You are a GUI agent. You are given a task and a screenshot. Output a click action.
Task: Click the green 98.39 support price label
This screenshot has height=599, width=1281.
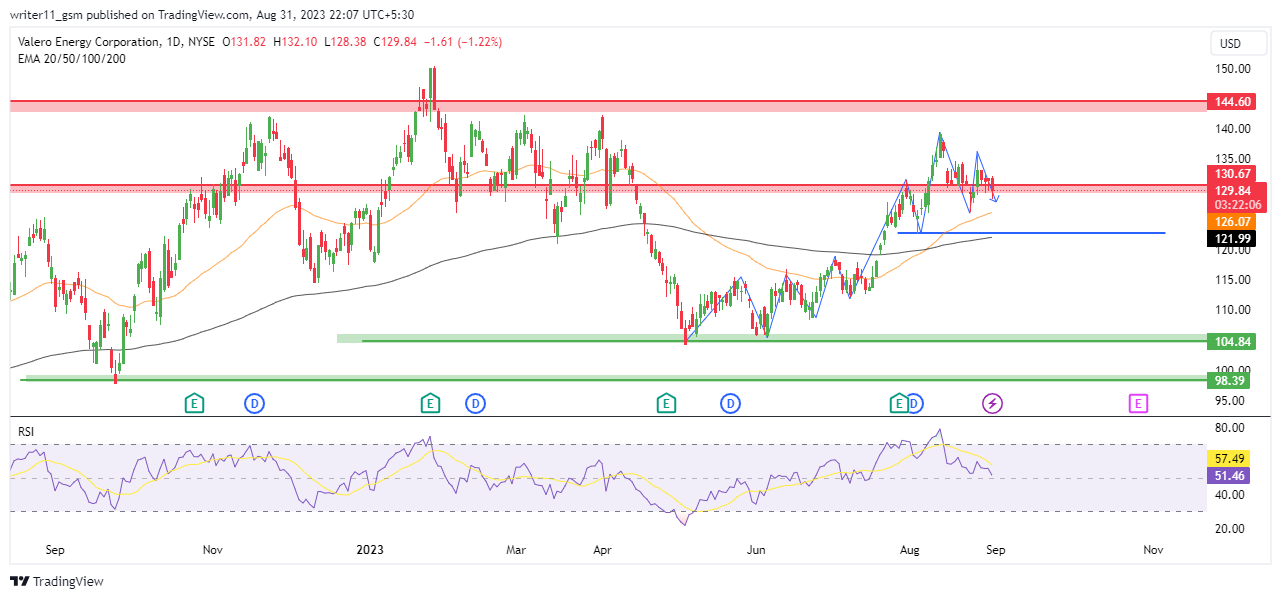coord(1231,381)
